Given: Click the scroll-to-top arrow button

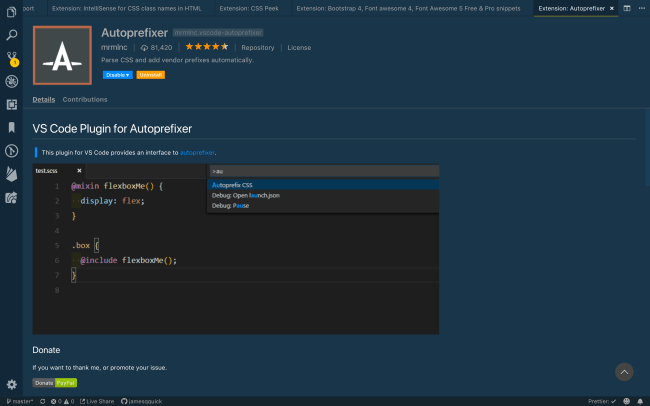Looking at the screenshot, I should 624,372.
